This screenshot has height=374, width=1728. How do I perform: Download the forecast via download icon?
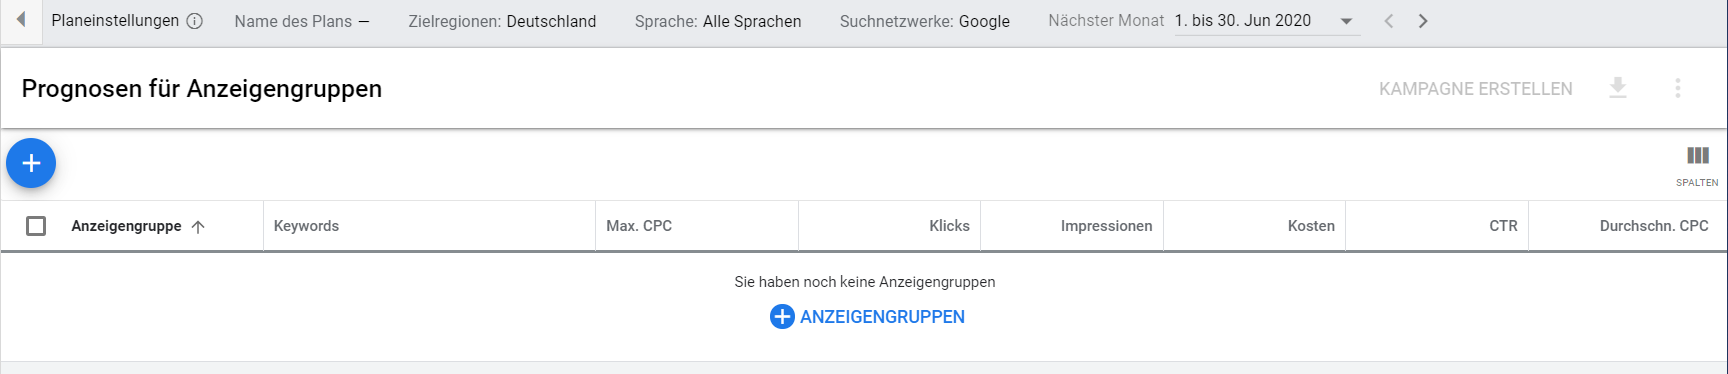[x=1618, y=88]
